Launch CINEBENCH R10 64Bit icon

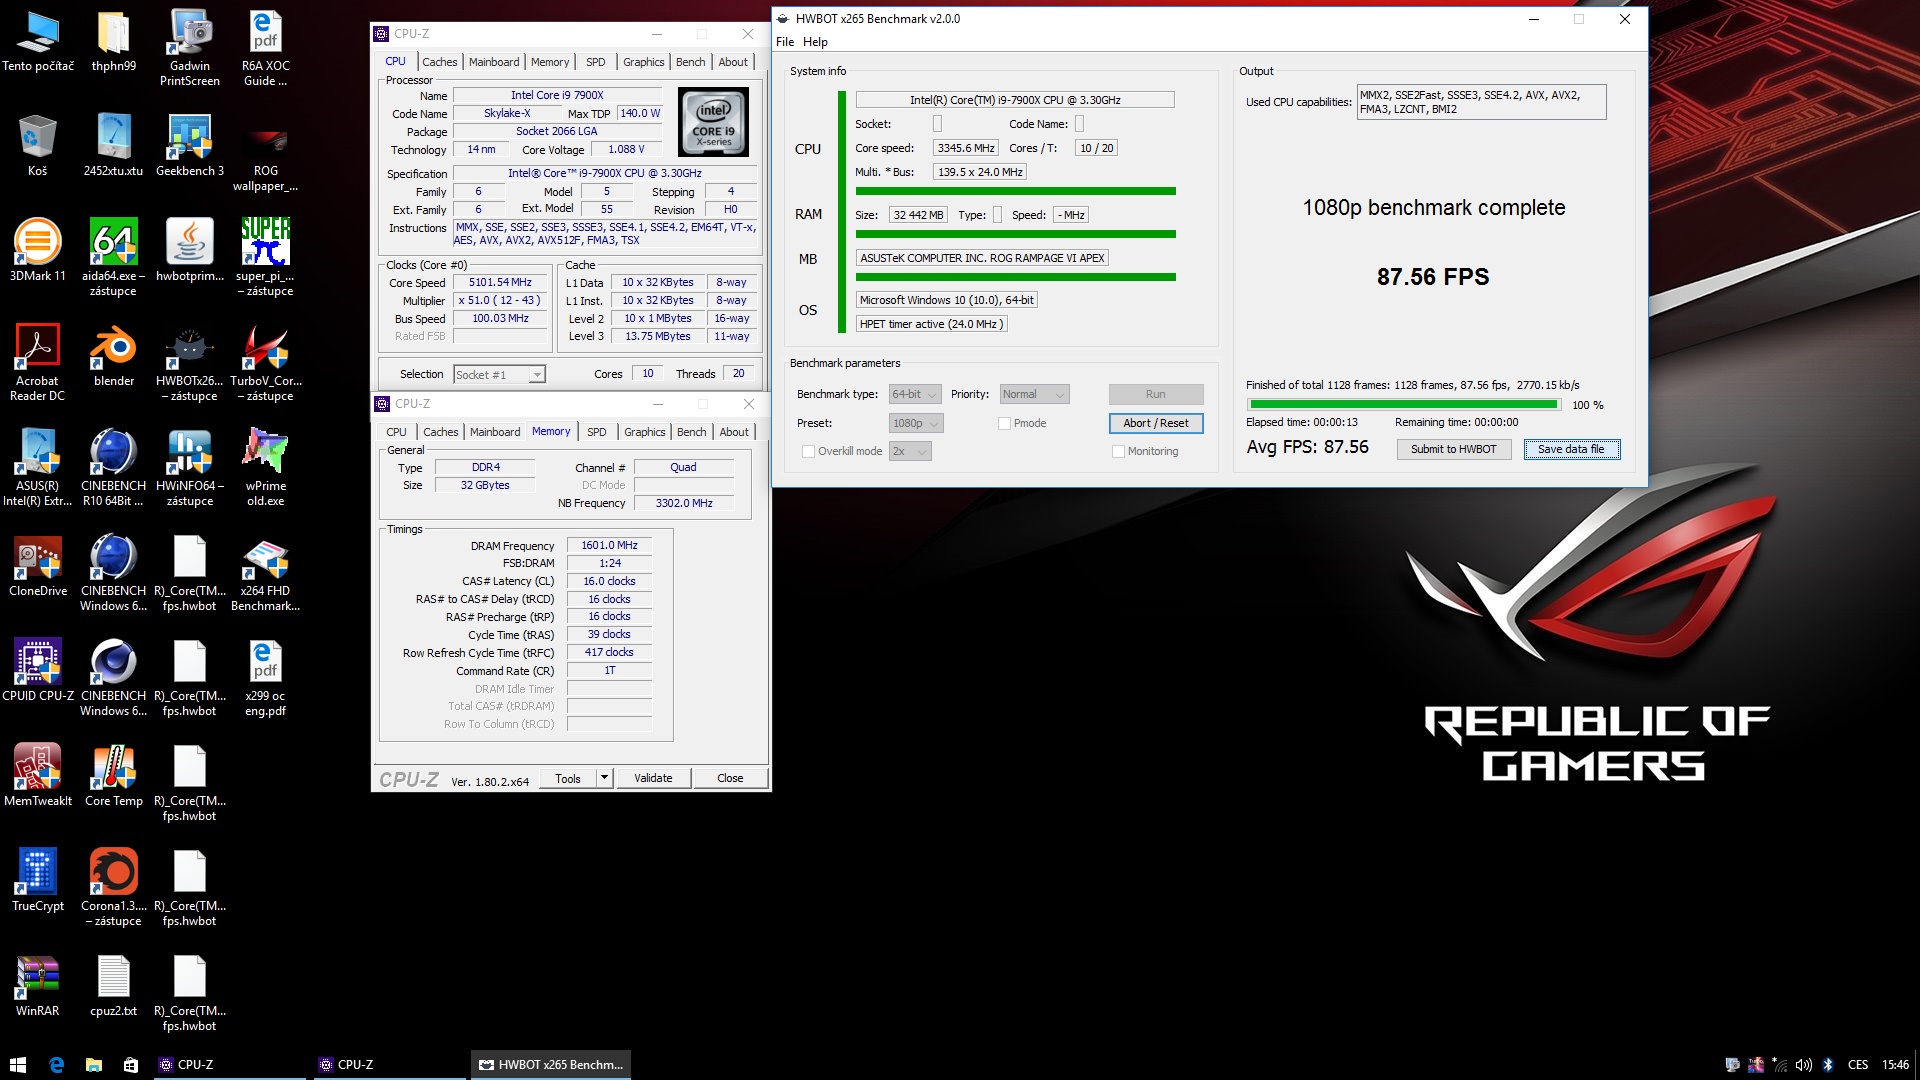pyautogui.click(x=114, y=468)
